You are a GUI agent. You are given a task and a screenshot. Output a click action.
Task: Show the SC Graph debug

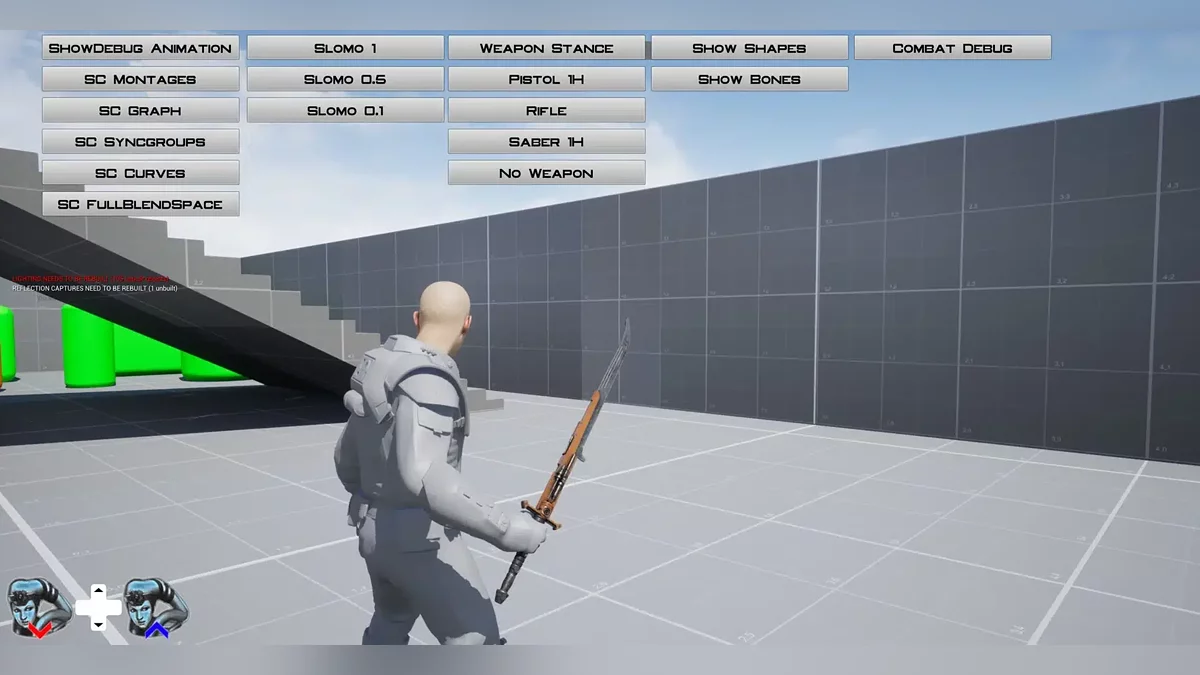tap(141, 110)
